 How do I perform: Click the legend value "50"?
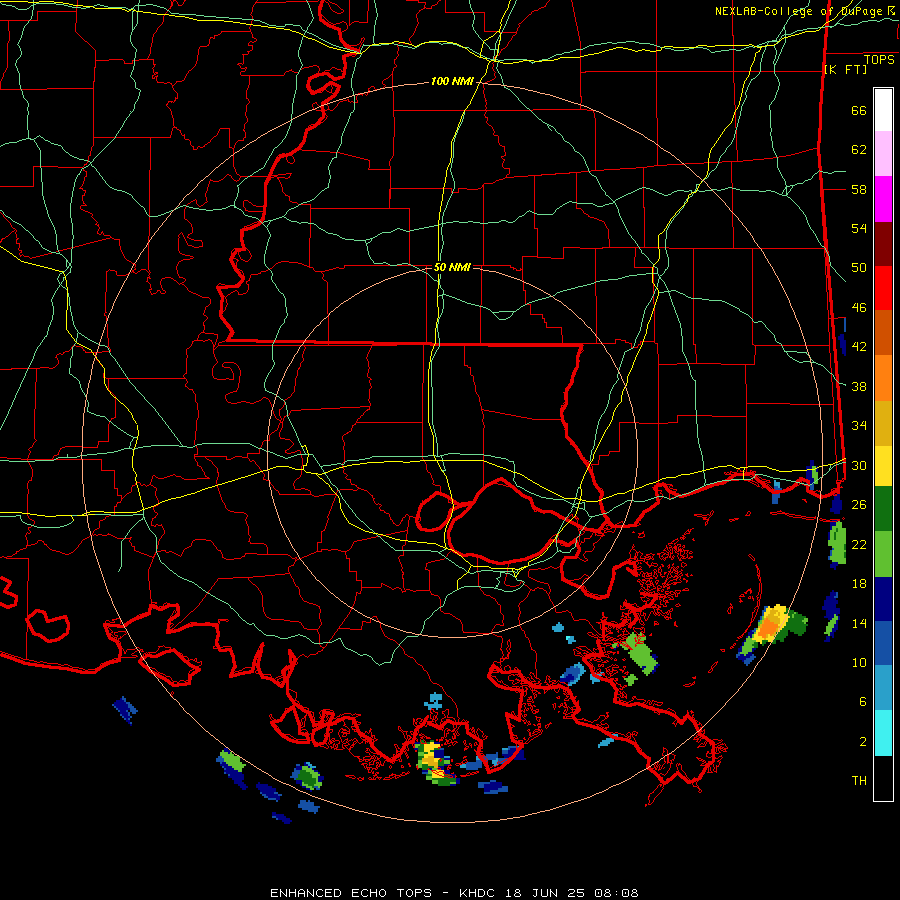click(859, 267)
